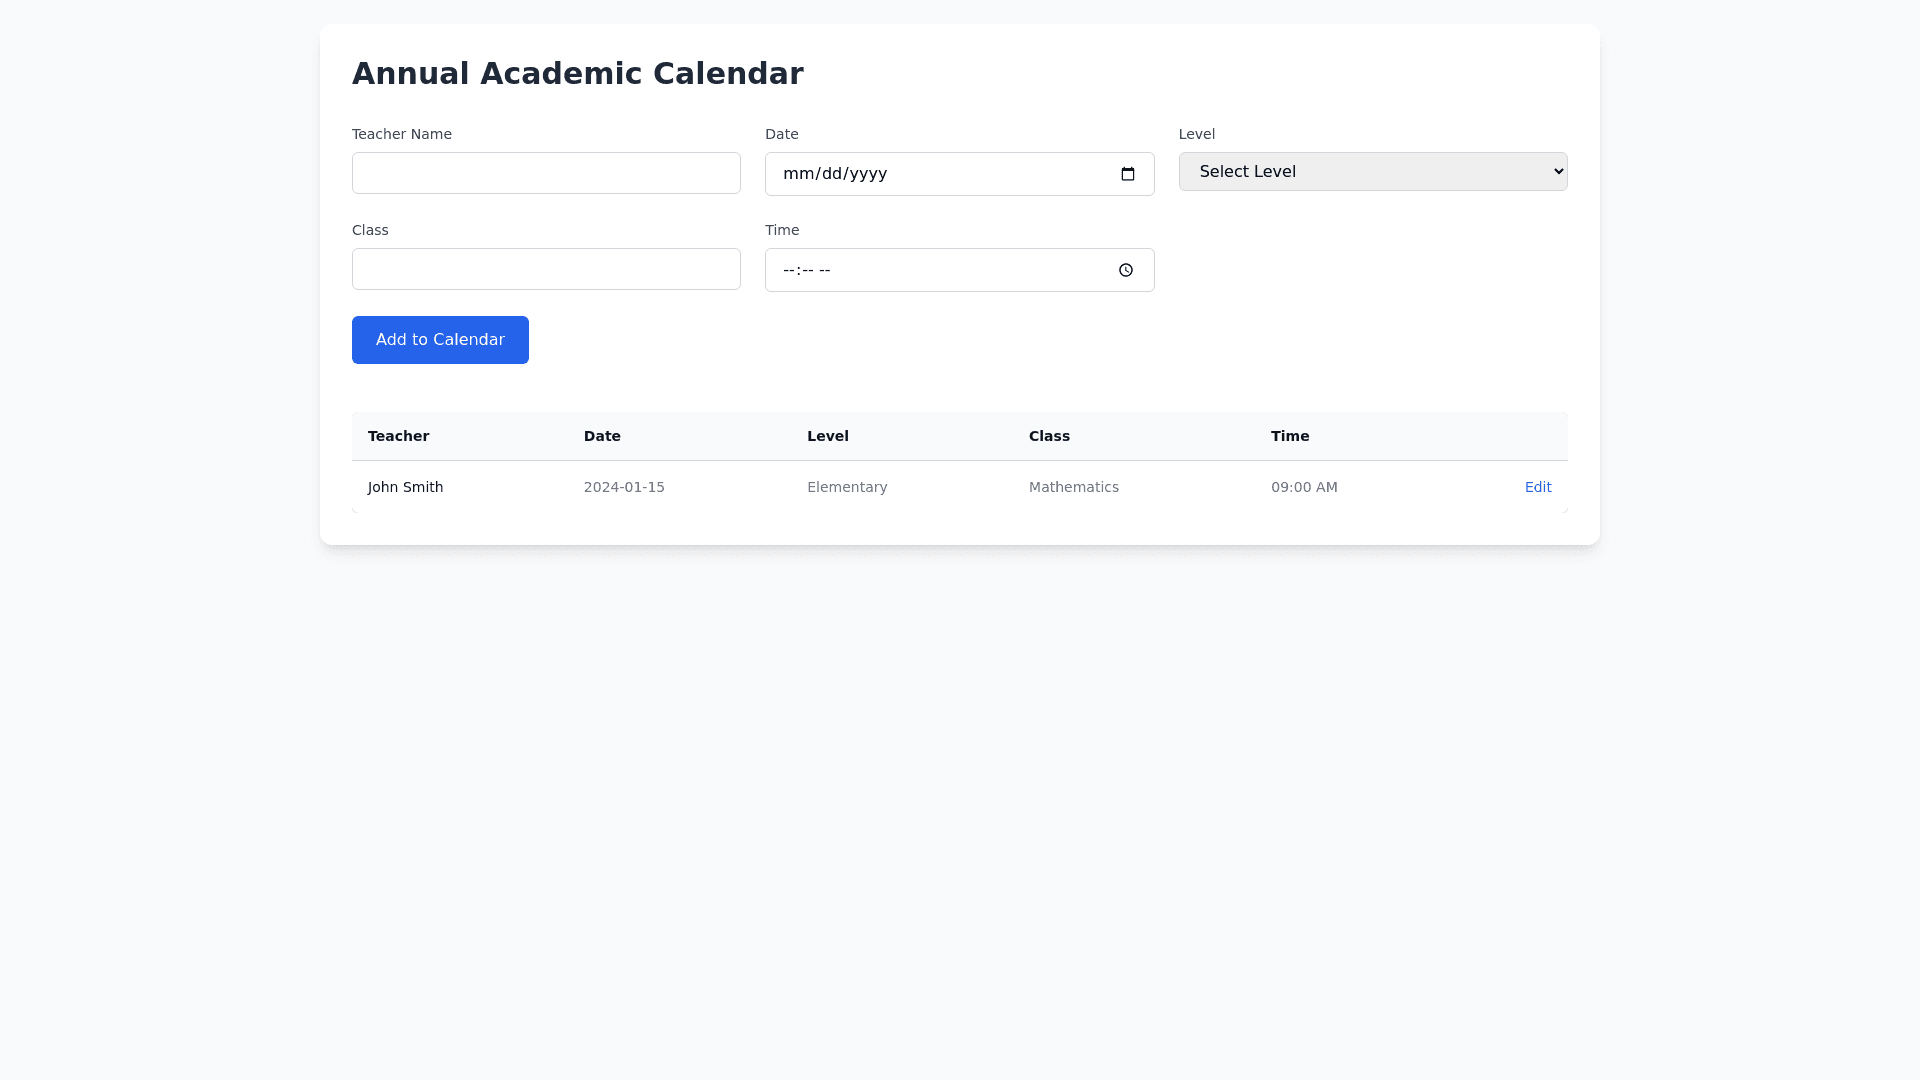Click the Class column header in table
The image size is (1920, 1080).
[x=1049, y=436]
